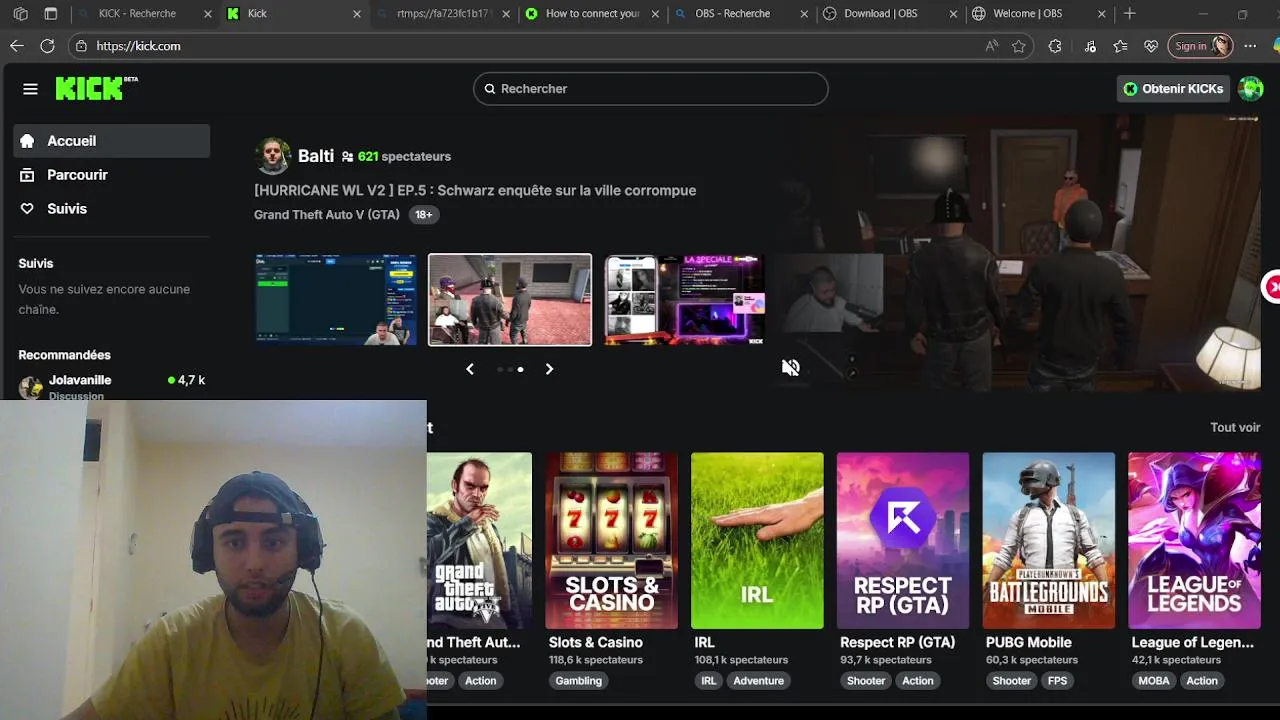This screenshot has height=720, width=1280.
Task: Click the red circular button at right edge
Action: click(x=1272, y=288)
